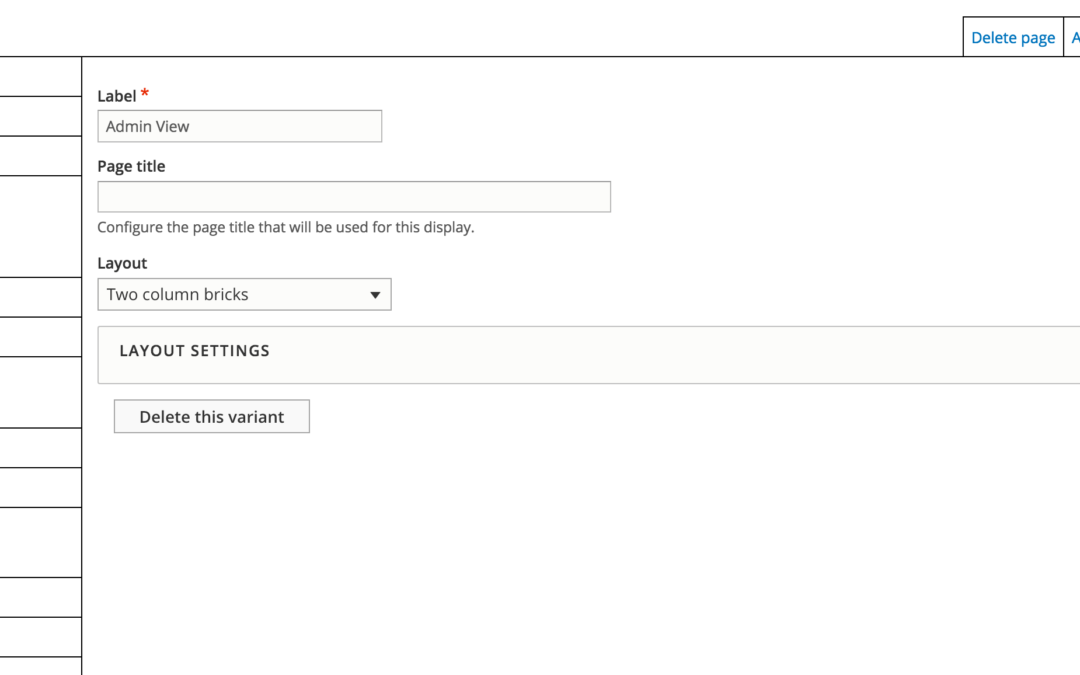Choose the sidebar row beside the Layout dropdown
This screenshot has width=1080, height=675.
tap(40, 298)
